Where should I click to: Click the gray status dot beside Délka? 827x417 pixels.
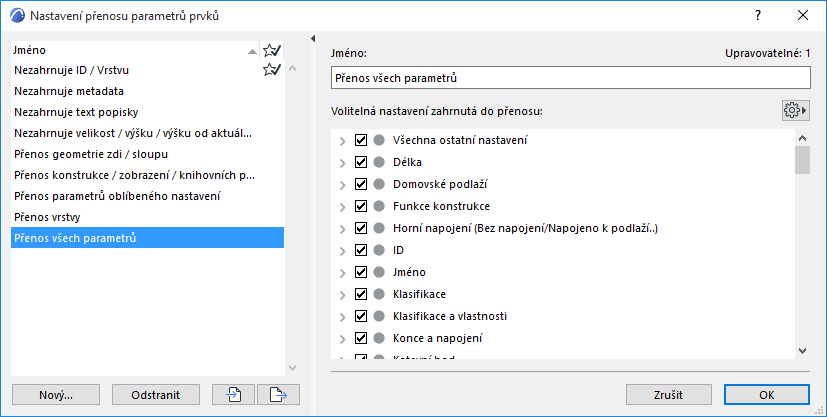379,162
